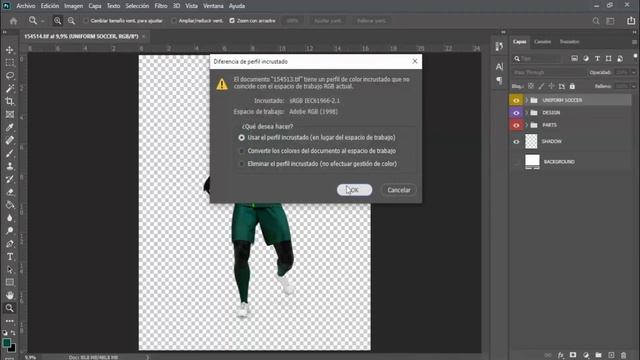This screenshot has height=360, width=640.
Task: Click the Add layer mask icon
Action: (573, 356)
